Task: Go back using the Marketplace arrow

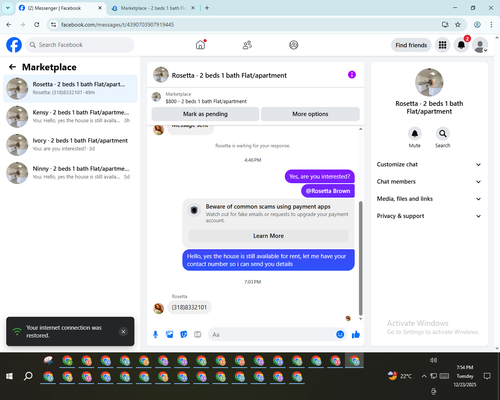Action: (x=12, y=67)
